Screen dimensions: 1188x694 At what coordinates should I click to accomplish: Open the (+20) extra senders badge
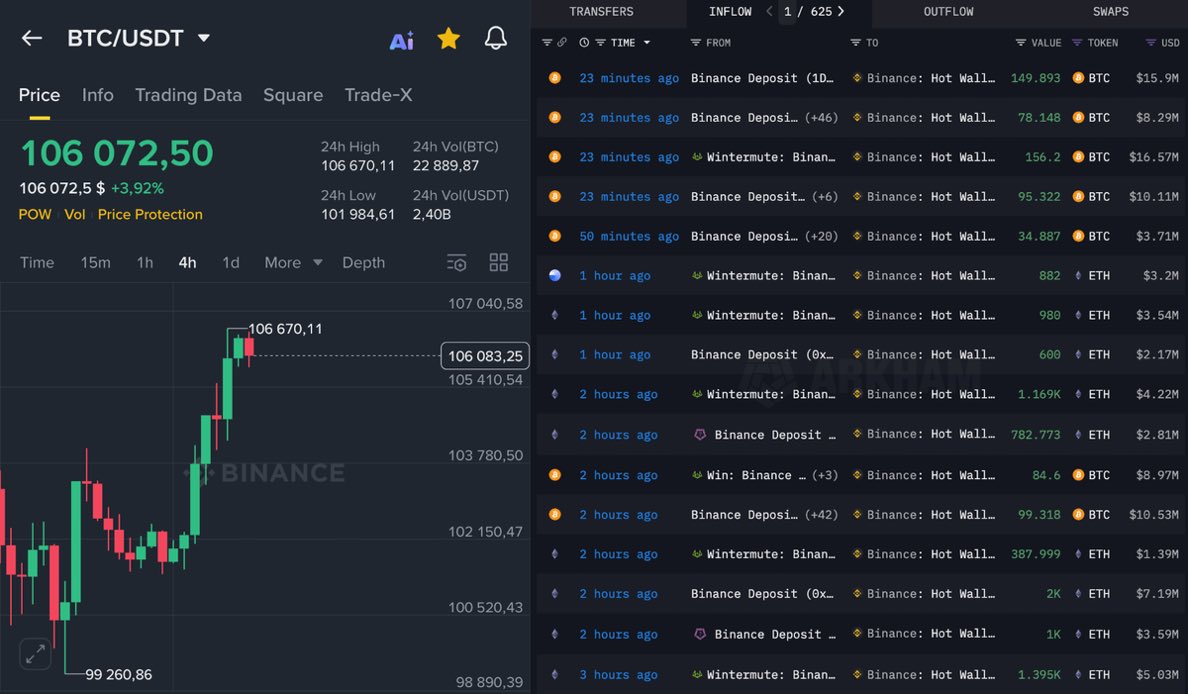coord(821,236)
